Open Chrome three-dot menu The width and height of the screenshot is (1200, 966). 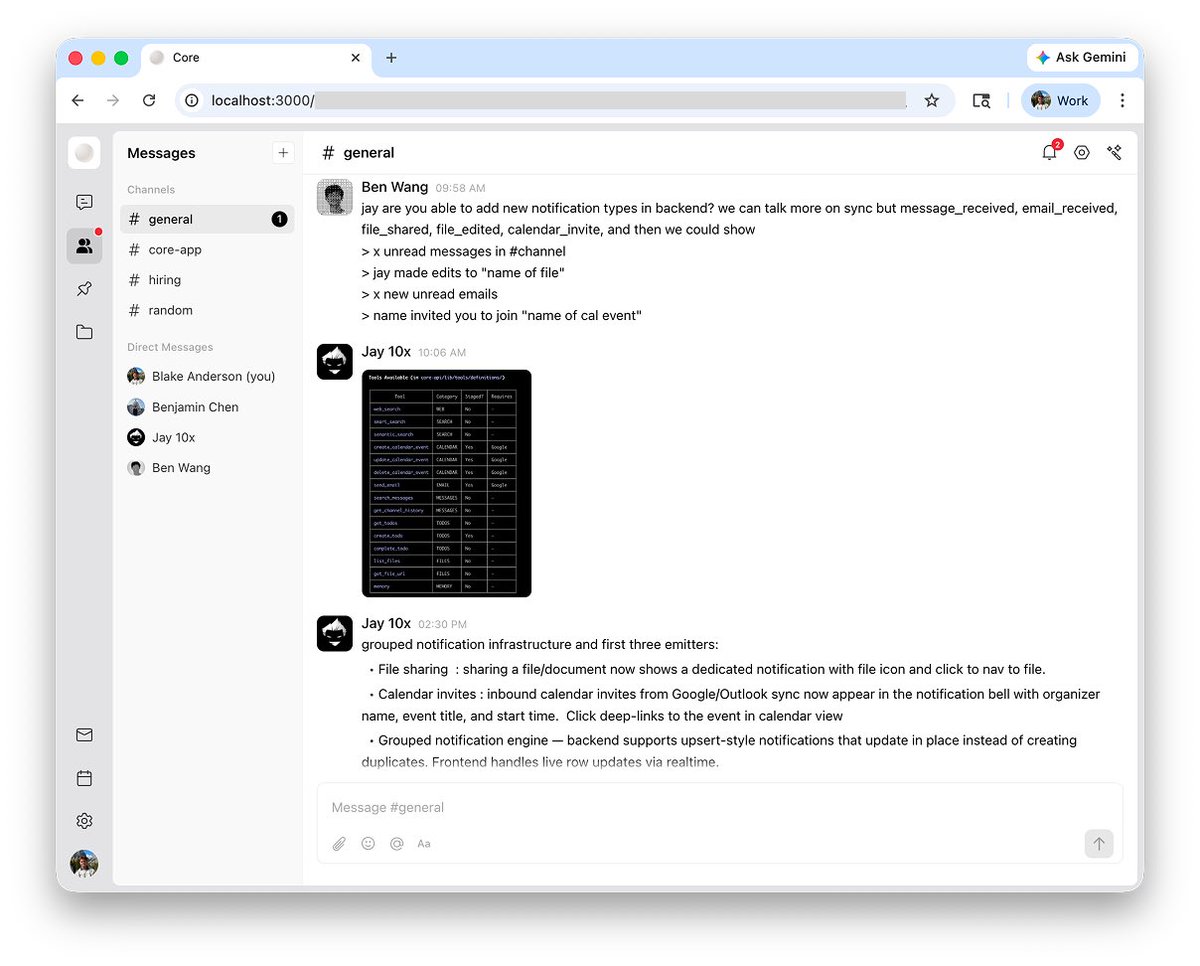coord(1122,100)
